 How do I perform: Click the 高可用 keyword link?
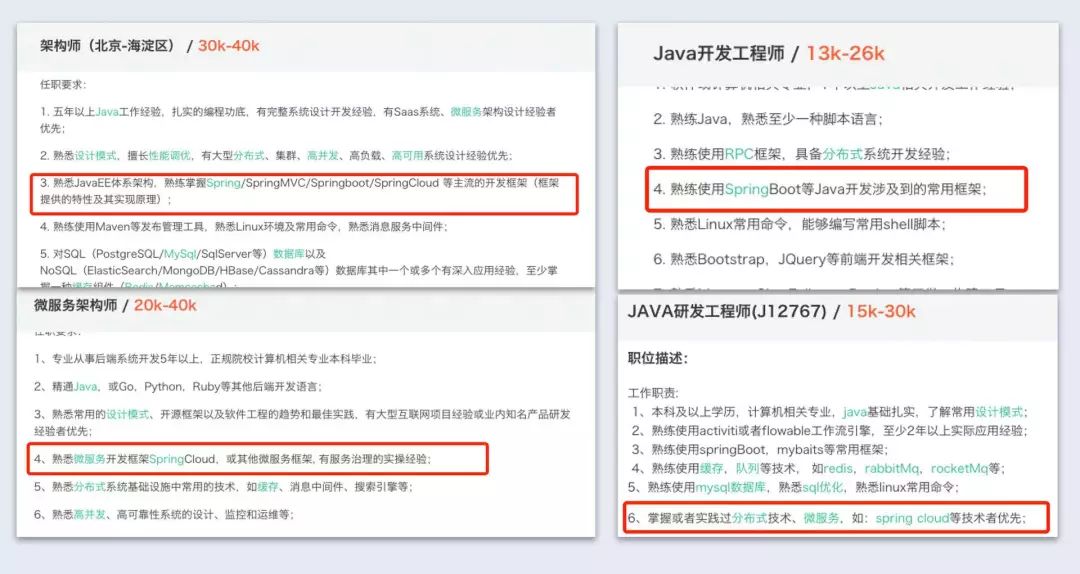(407, 156)
